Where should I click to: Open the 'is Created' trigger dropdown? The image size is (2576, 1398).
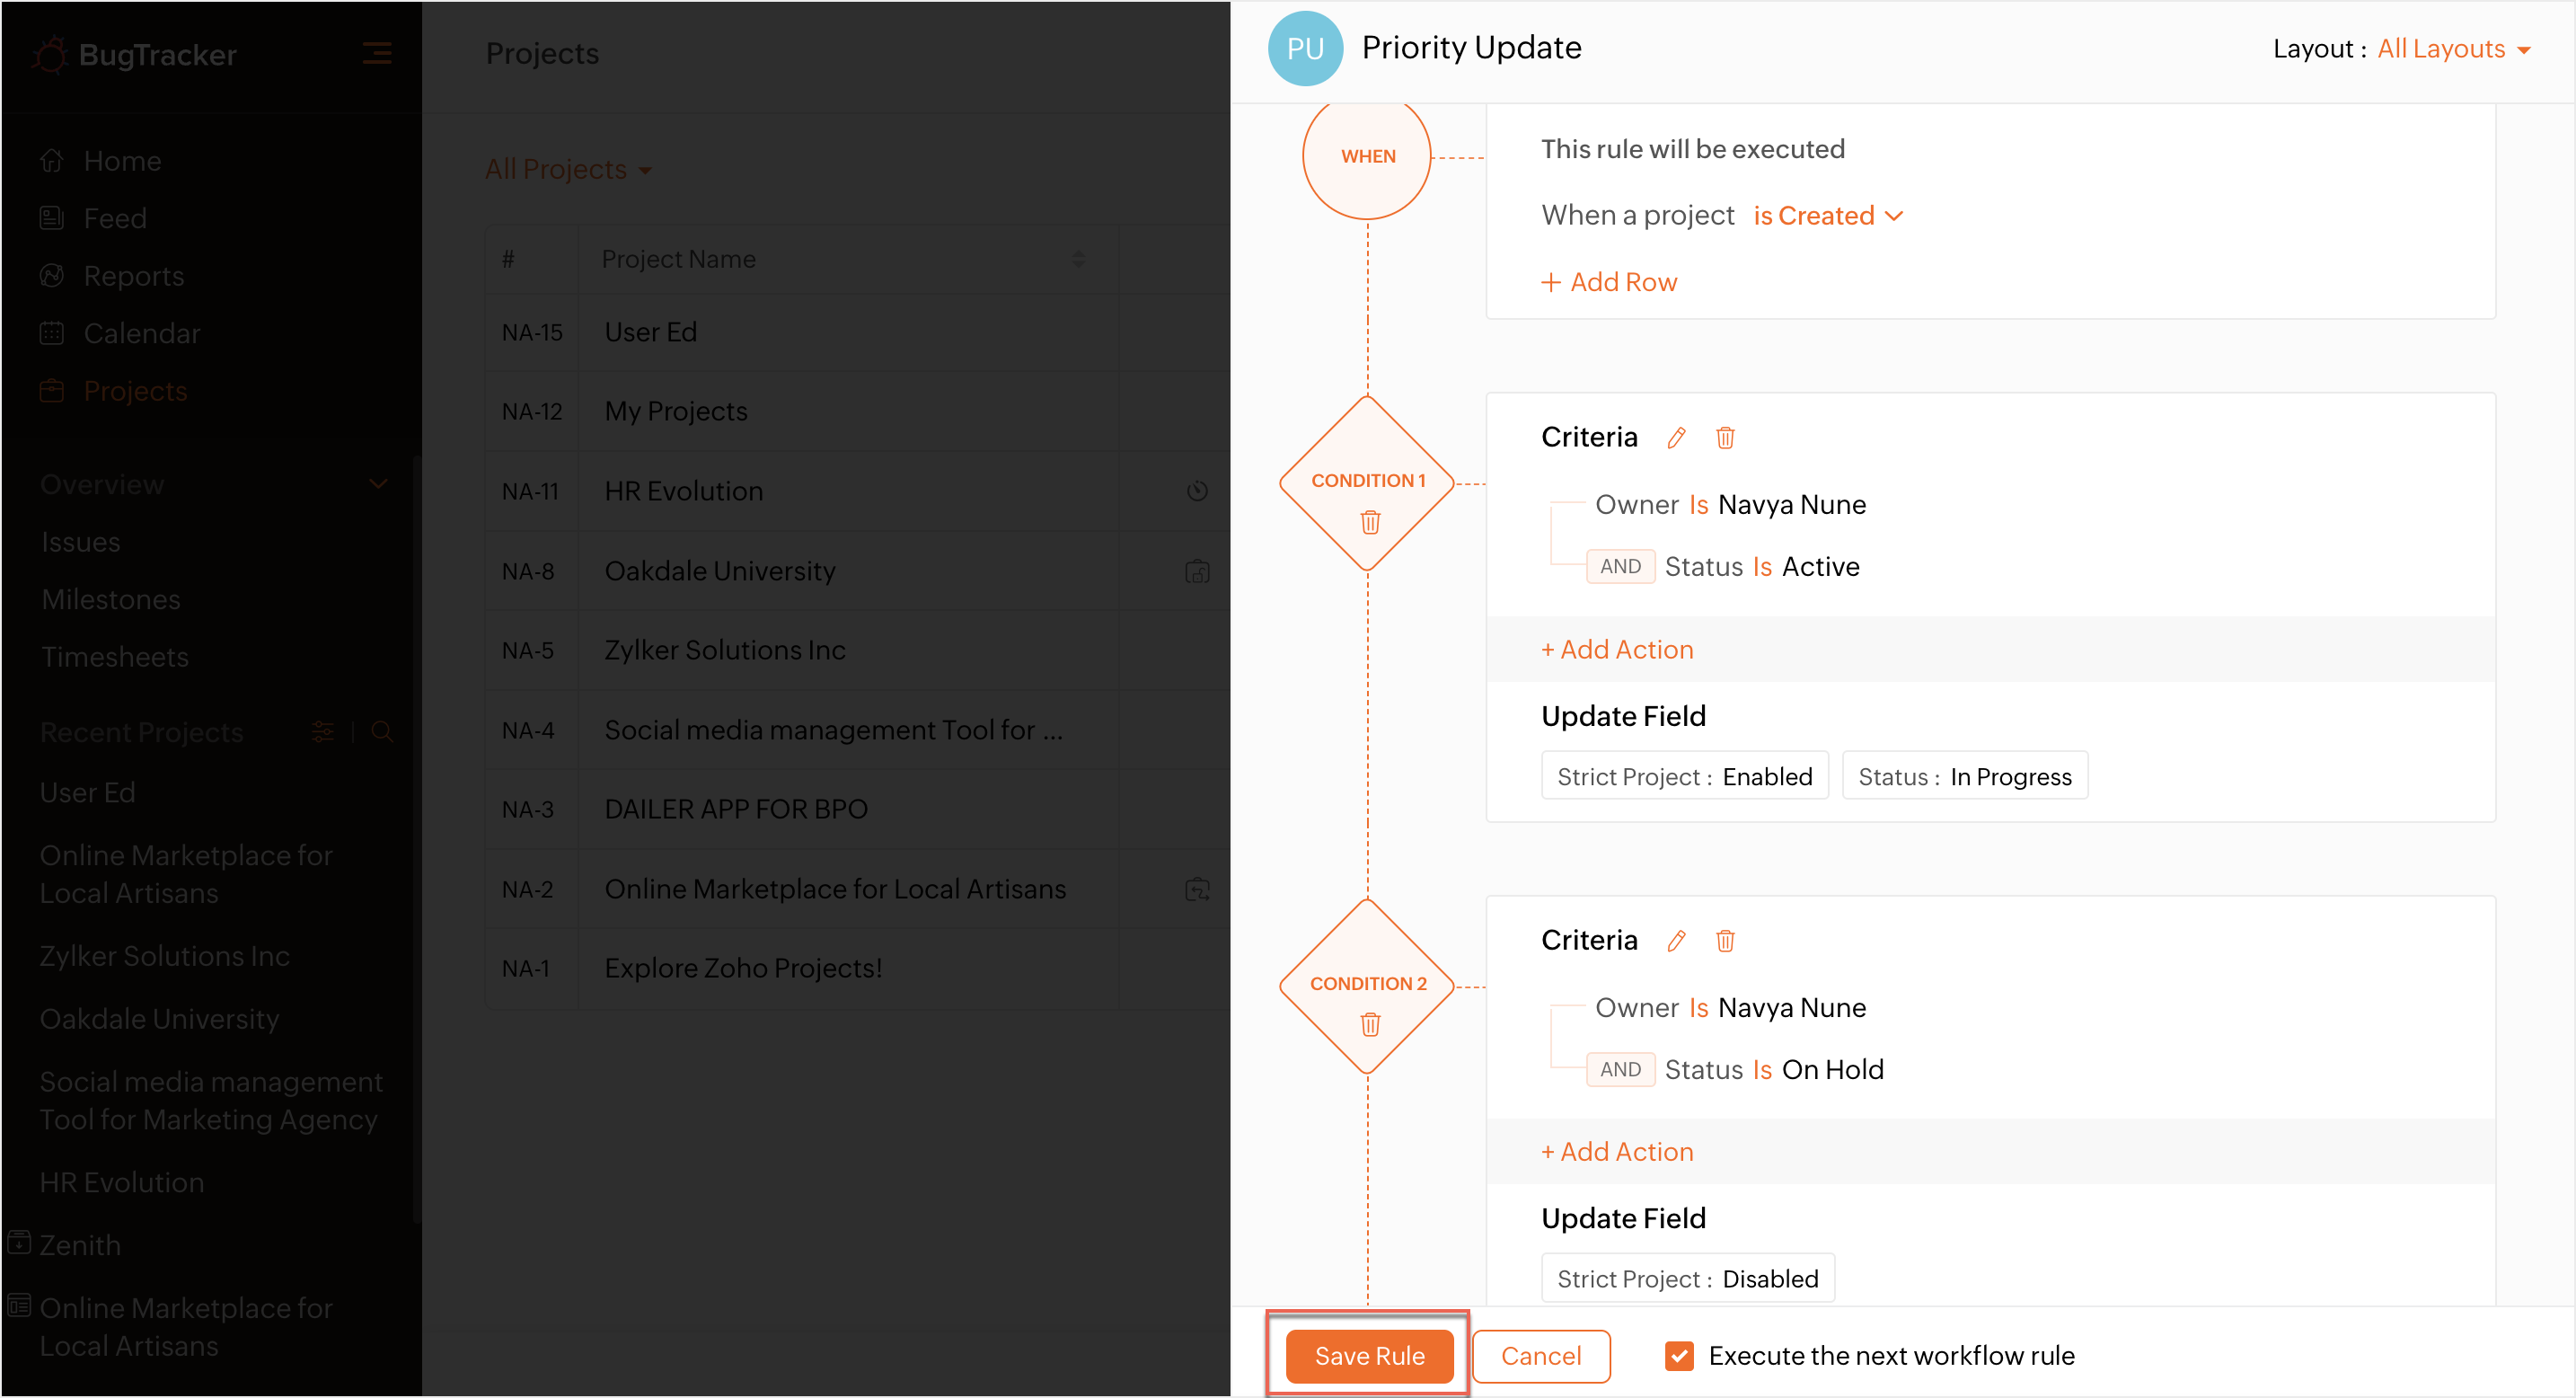coord(1827,216)
